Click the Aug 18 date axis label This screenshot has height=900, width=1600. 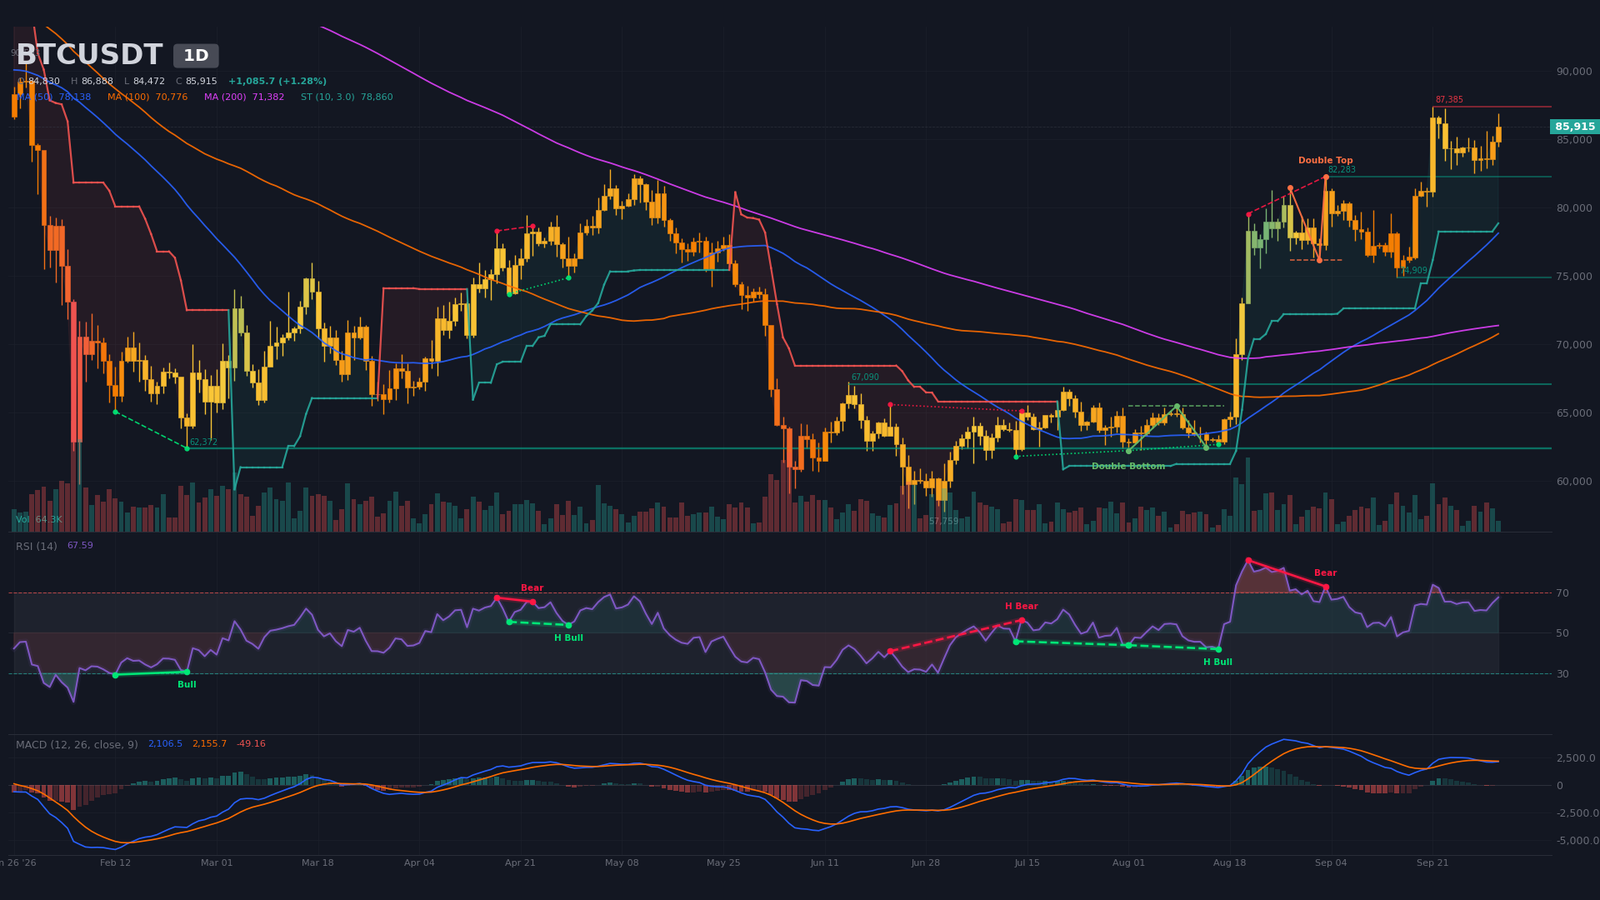tap(1229, 862)
